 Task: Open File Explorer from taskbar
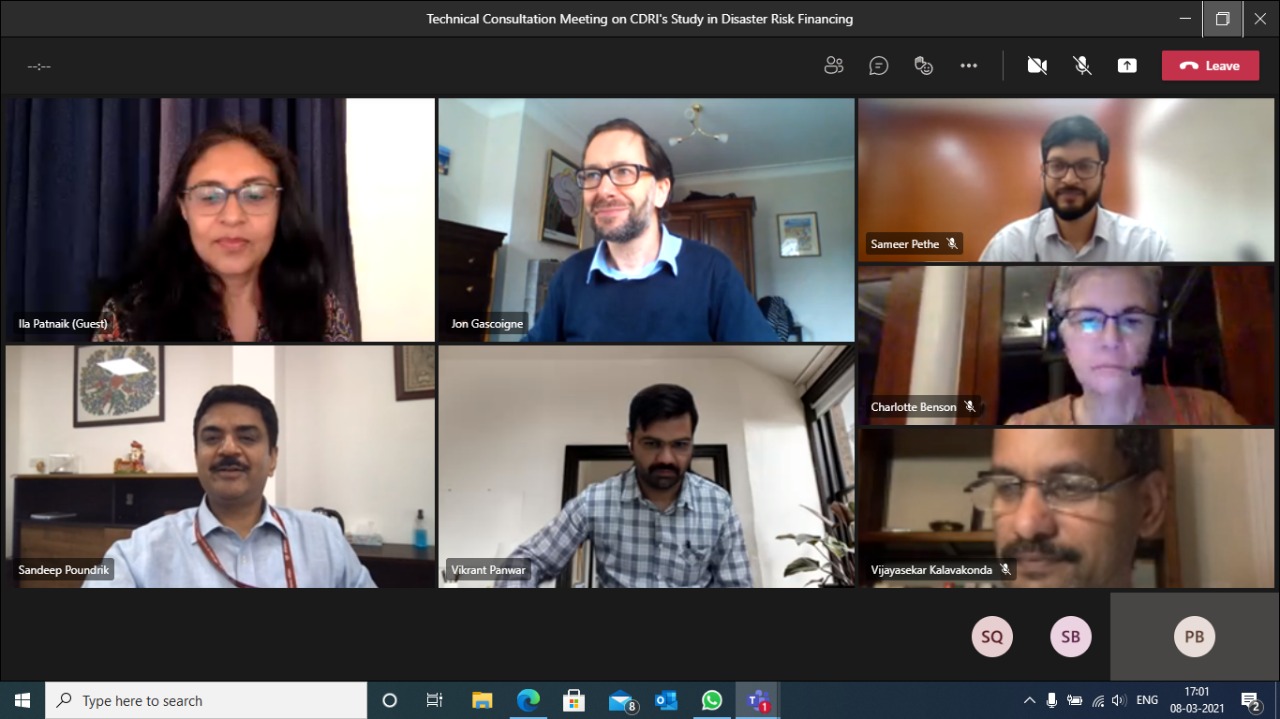pyautogui.click(x=482, y=700)
